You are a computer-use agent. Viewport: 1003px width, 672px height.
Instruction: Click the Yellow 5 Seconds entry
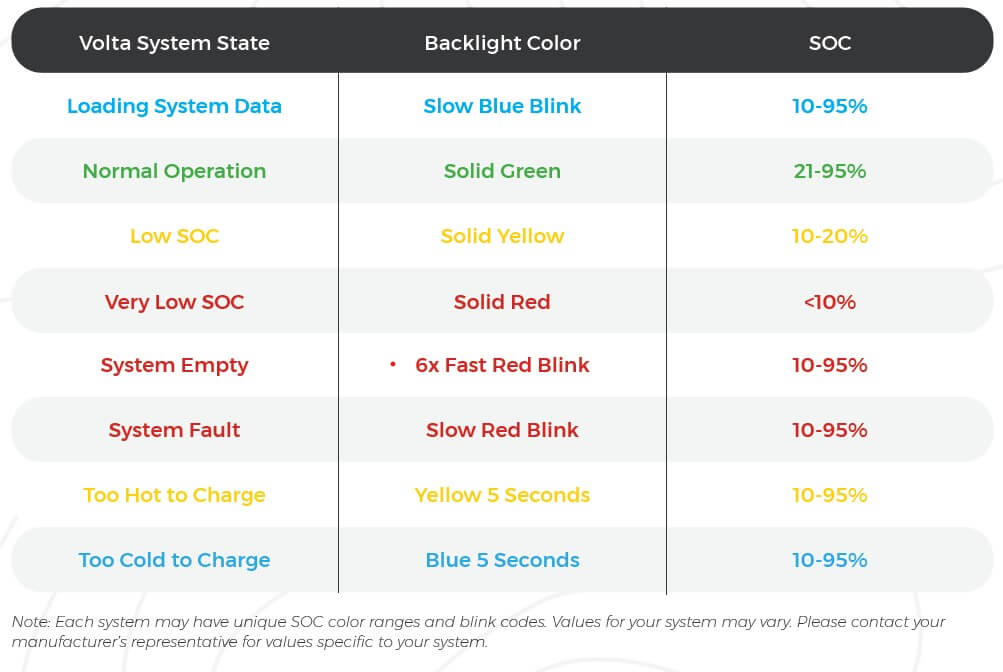[x=502, y=495]
